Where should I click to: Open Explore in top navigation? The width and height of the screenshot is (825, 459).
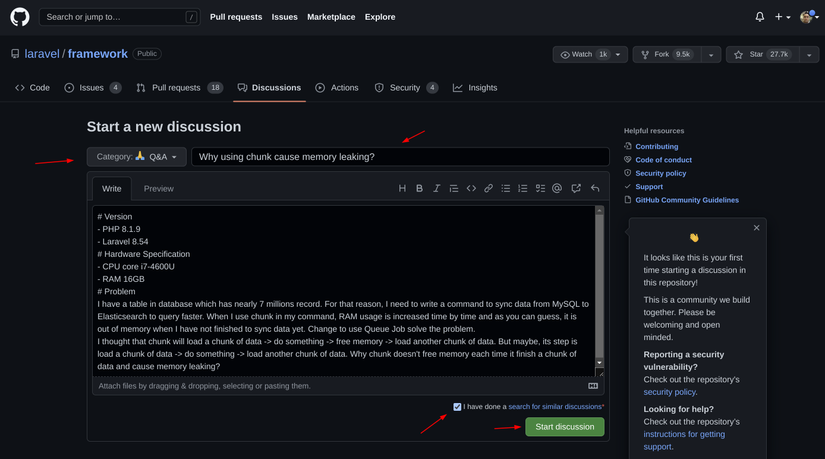coord(380,17)
